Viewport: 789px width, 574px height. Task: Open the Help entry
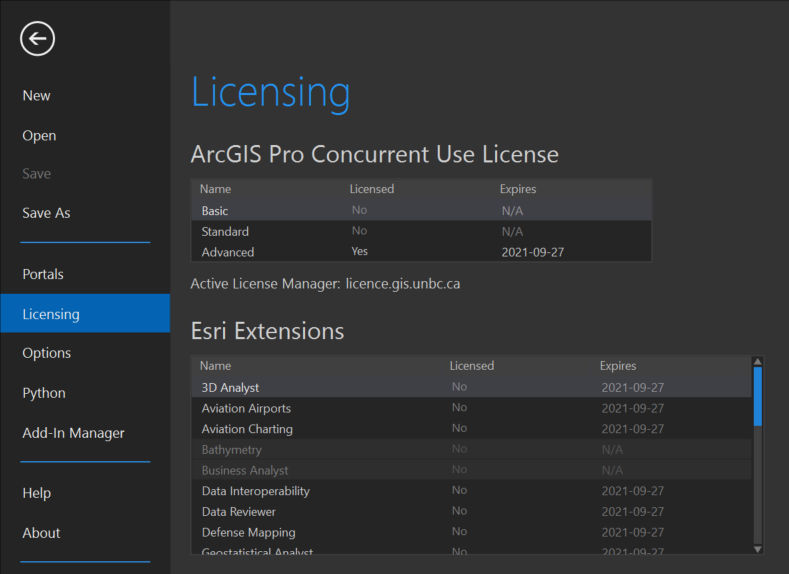(x=36, y=493)
